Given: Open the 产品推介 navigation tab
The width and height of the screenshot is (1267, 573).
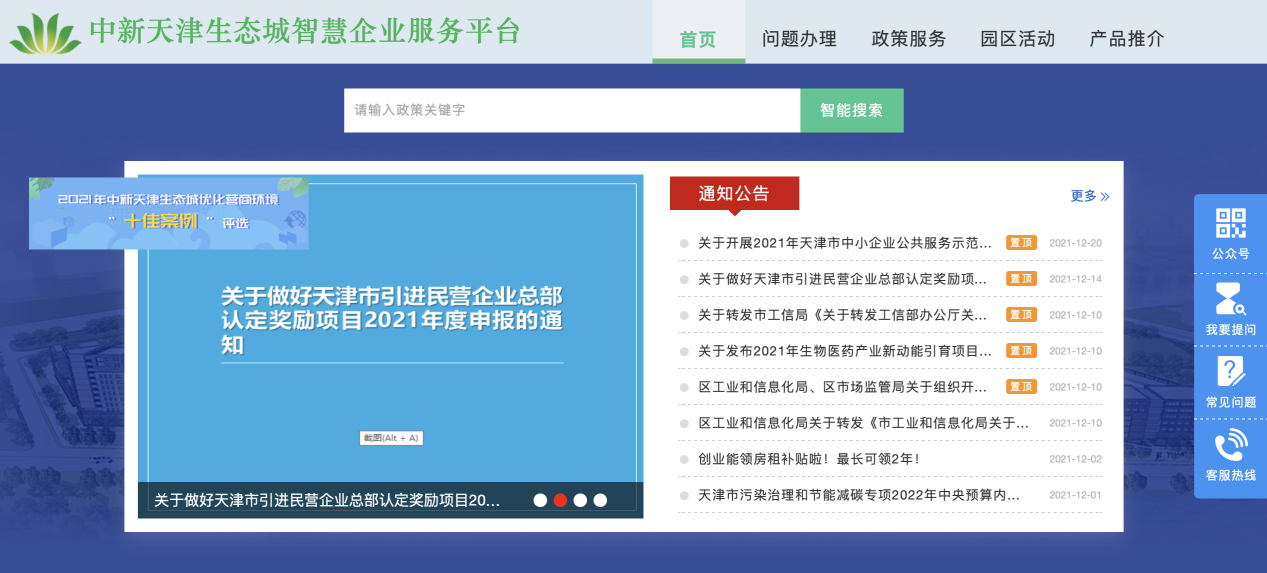Looking at the screenshot, I should 1127,39.
